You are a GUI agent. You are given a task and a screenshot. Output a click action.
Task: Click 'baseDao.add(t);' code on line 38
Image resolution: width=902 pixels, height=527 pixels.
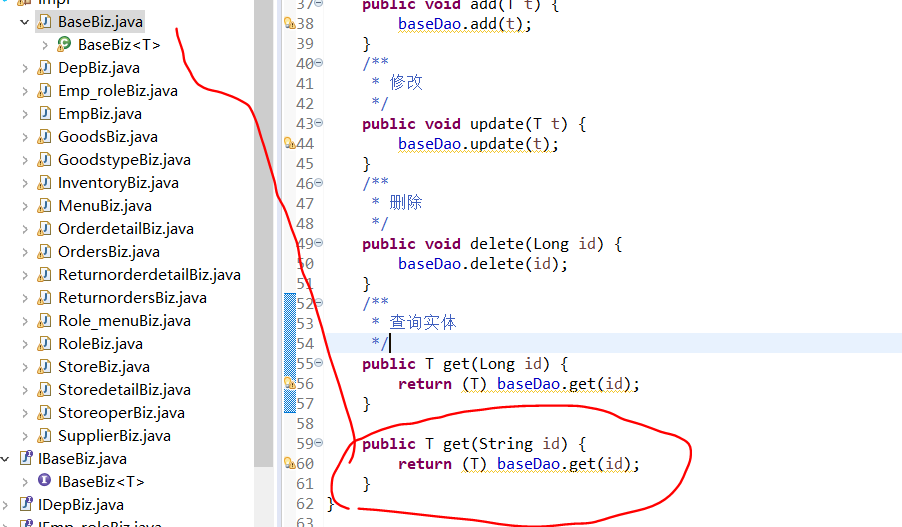[465, 24]
